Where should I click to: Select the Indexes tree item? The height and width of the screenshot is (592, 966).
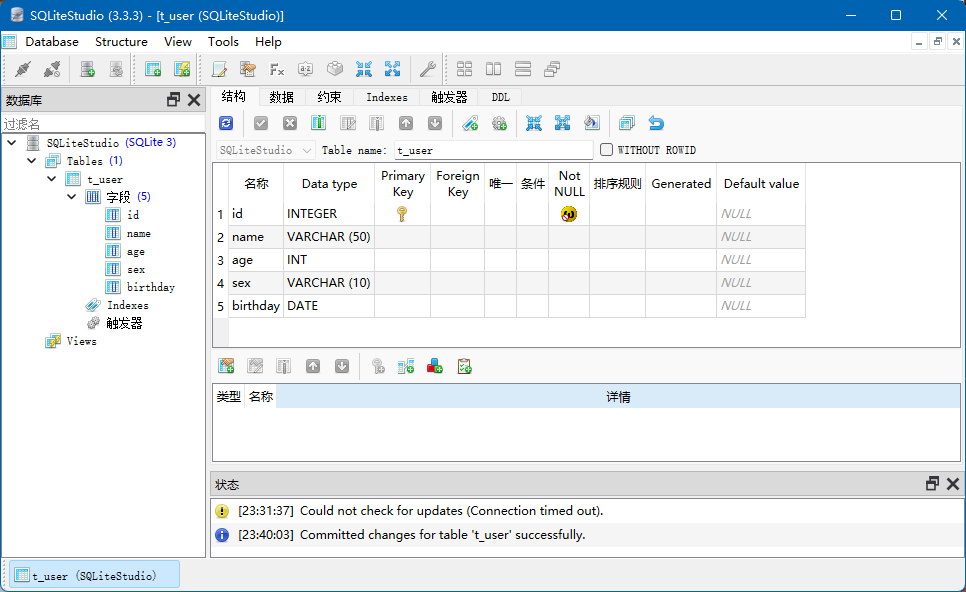point(128,305)
